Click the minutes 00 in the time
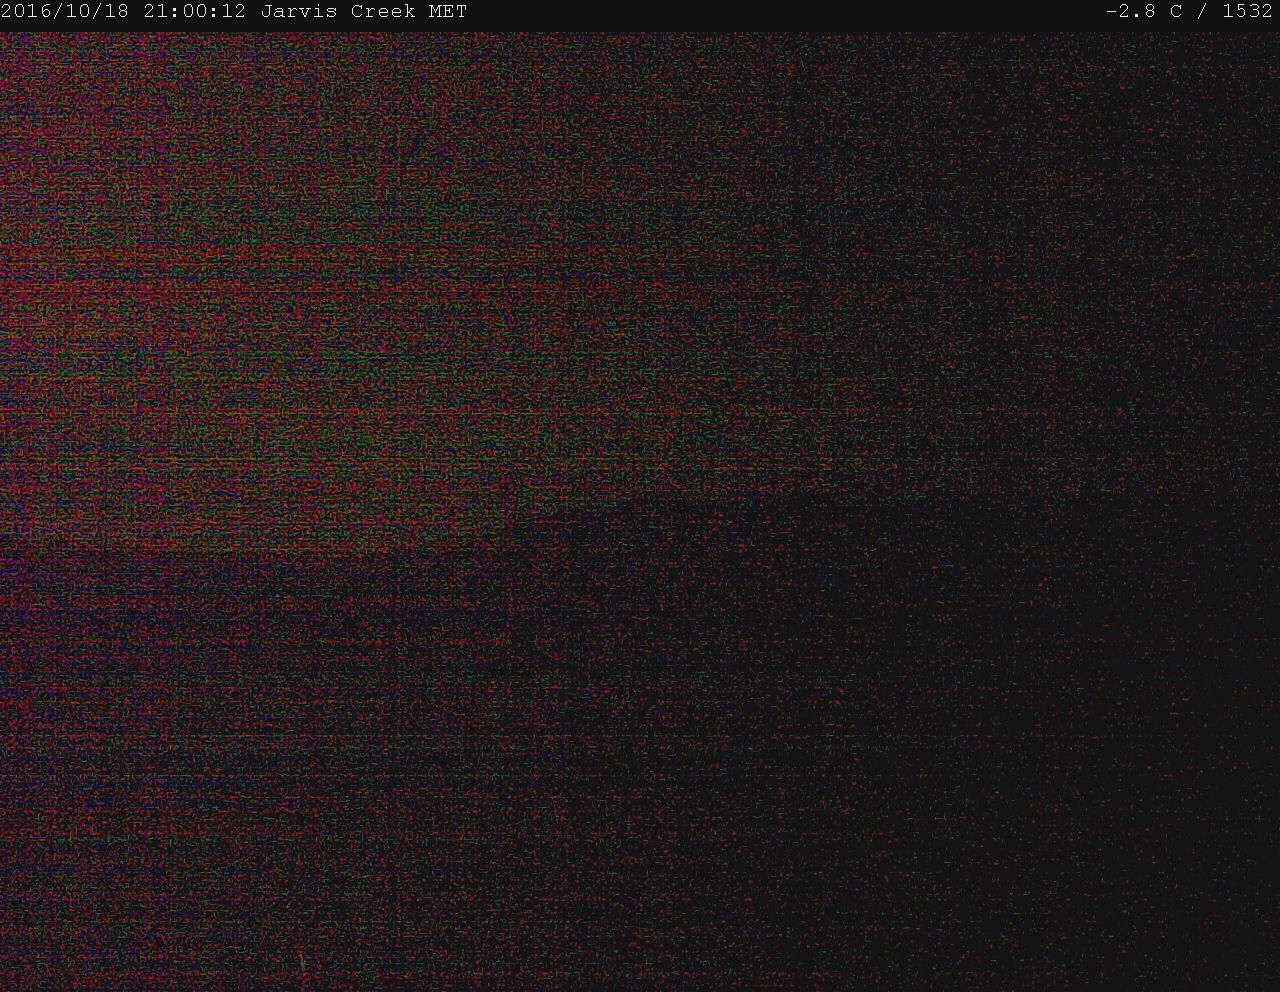The height and width of the screenshot is (992, 1280). coord(194,12)
